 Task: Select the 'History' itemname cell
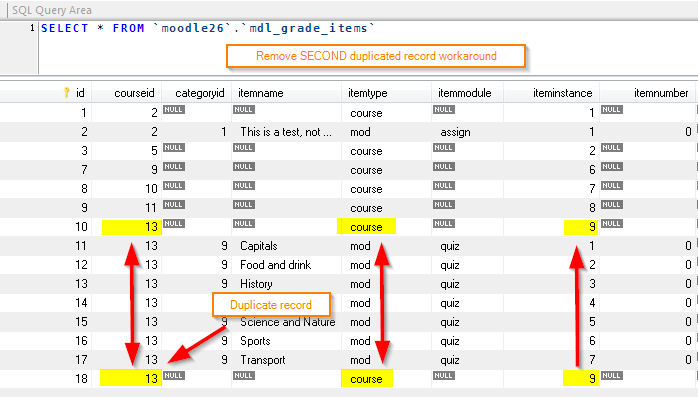point(256,284)
